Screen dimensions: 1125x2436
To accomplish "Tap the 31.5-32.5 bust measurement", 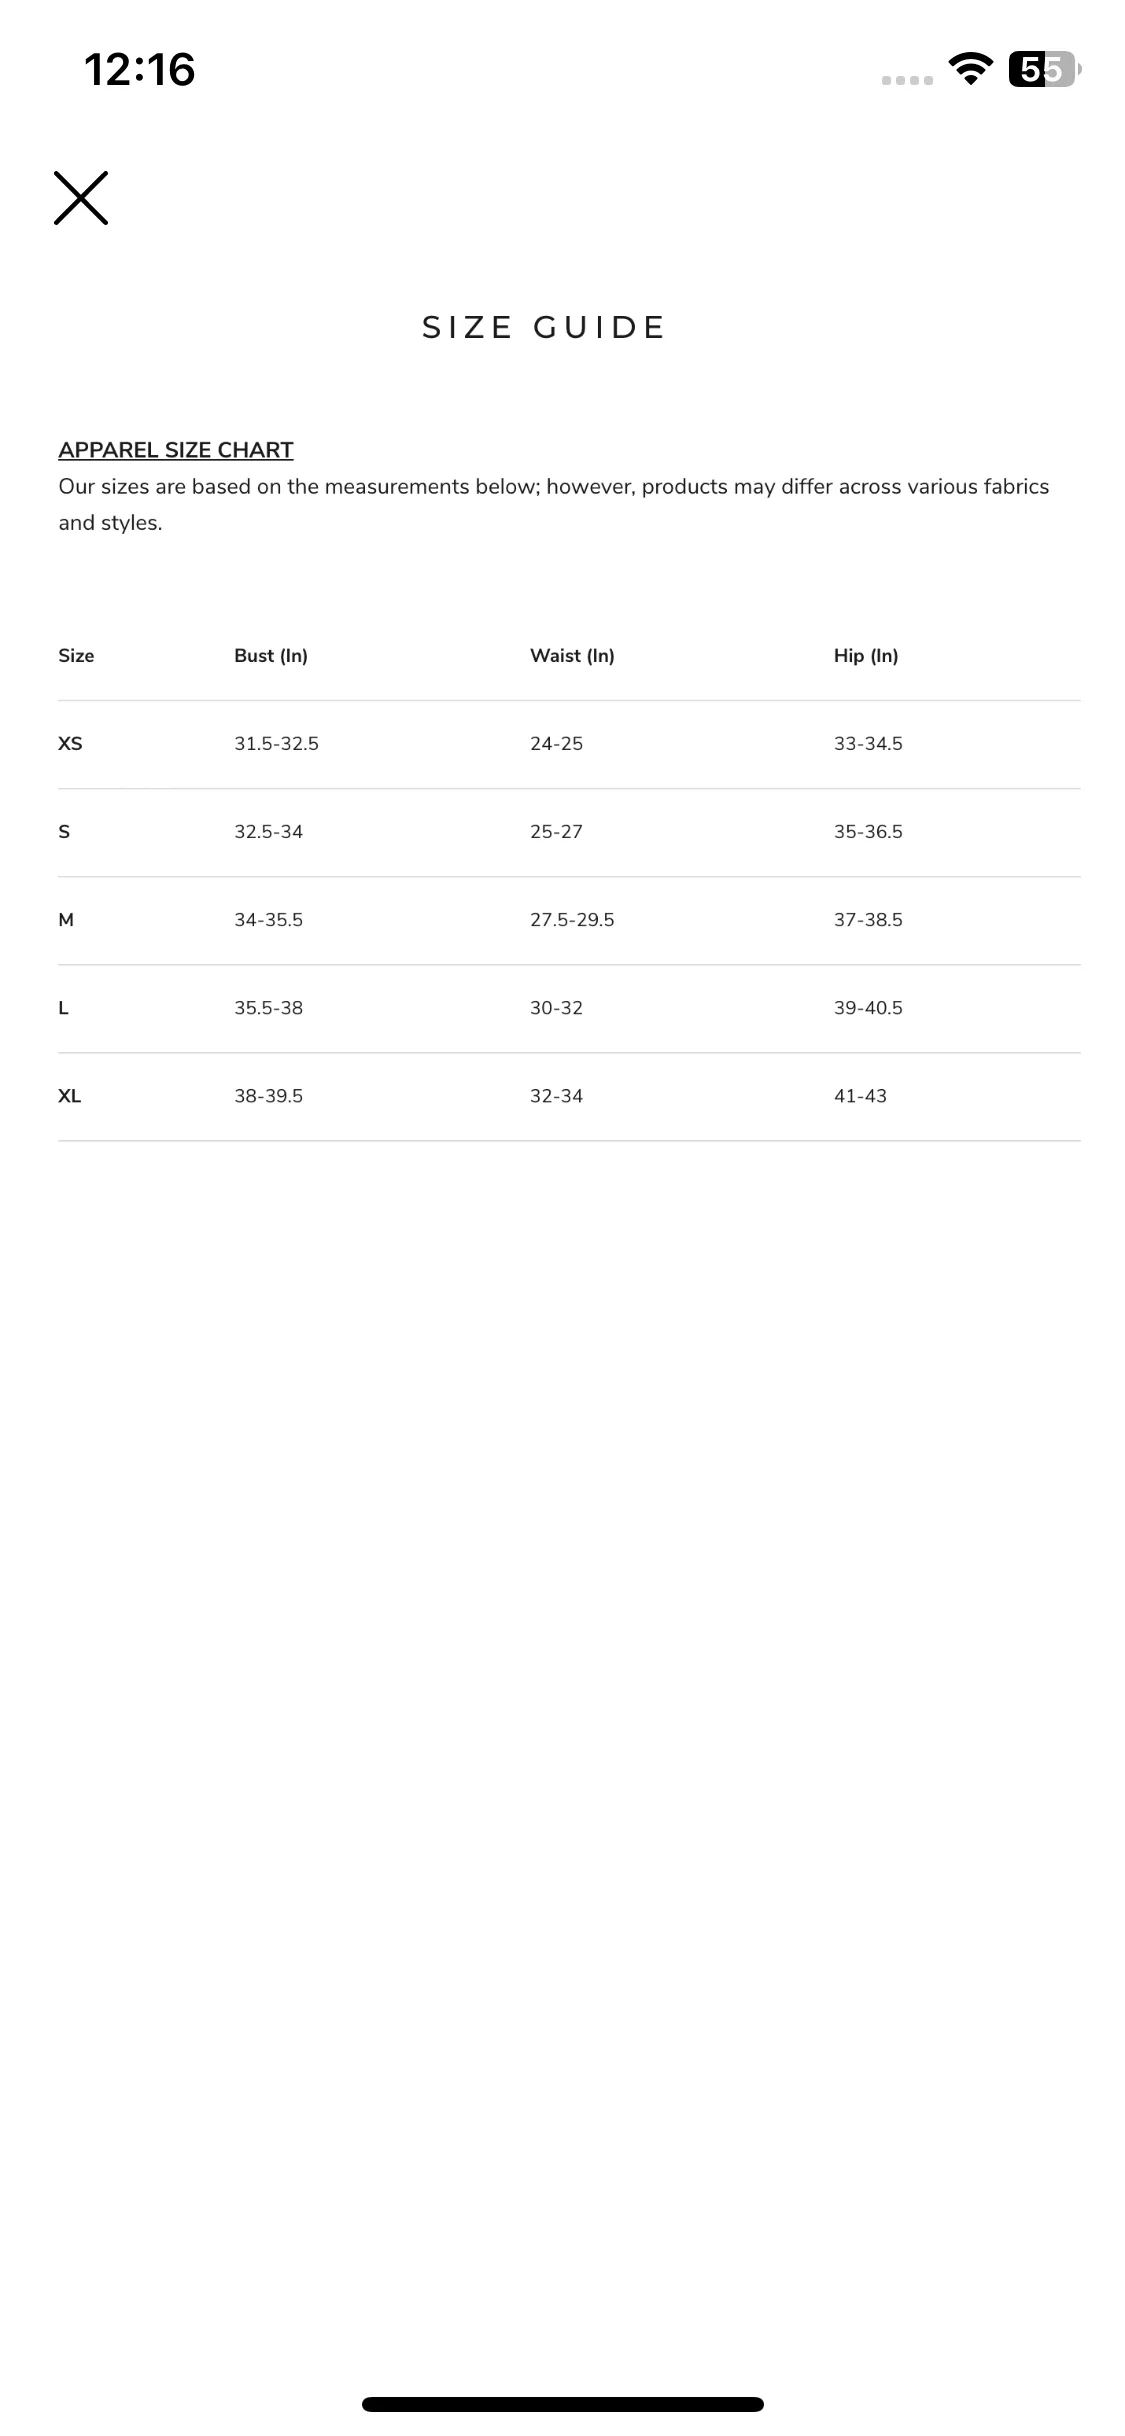I will coord(276,744).
